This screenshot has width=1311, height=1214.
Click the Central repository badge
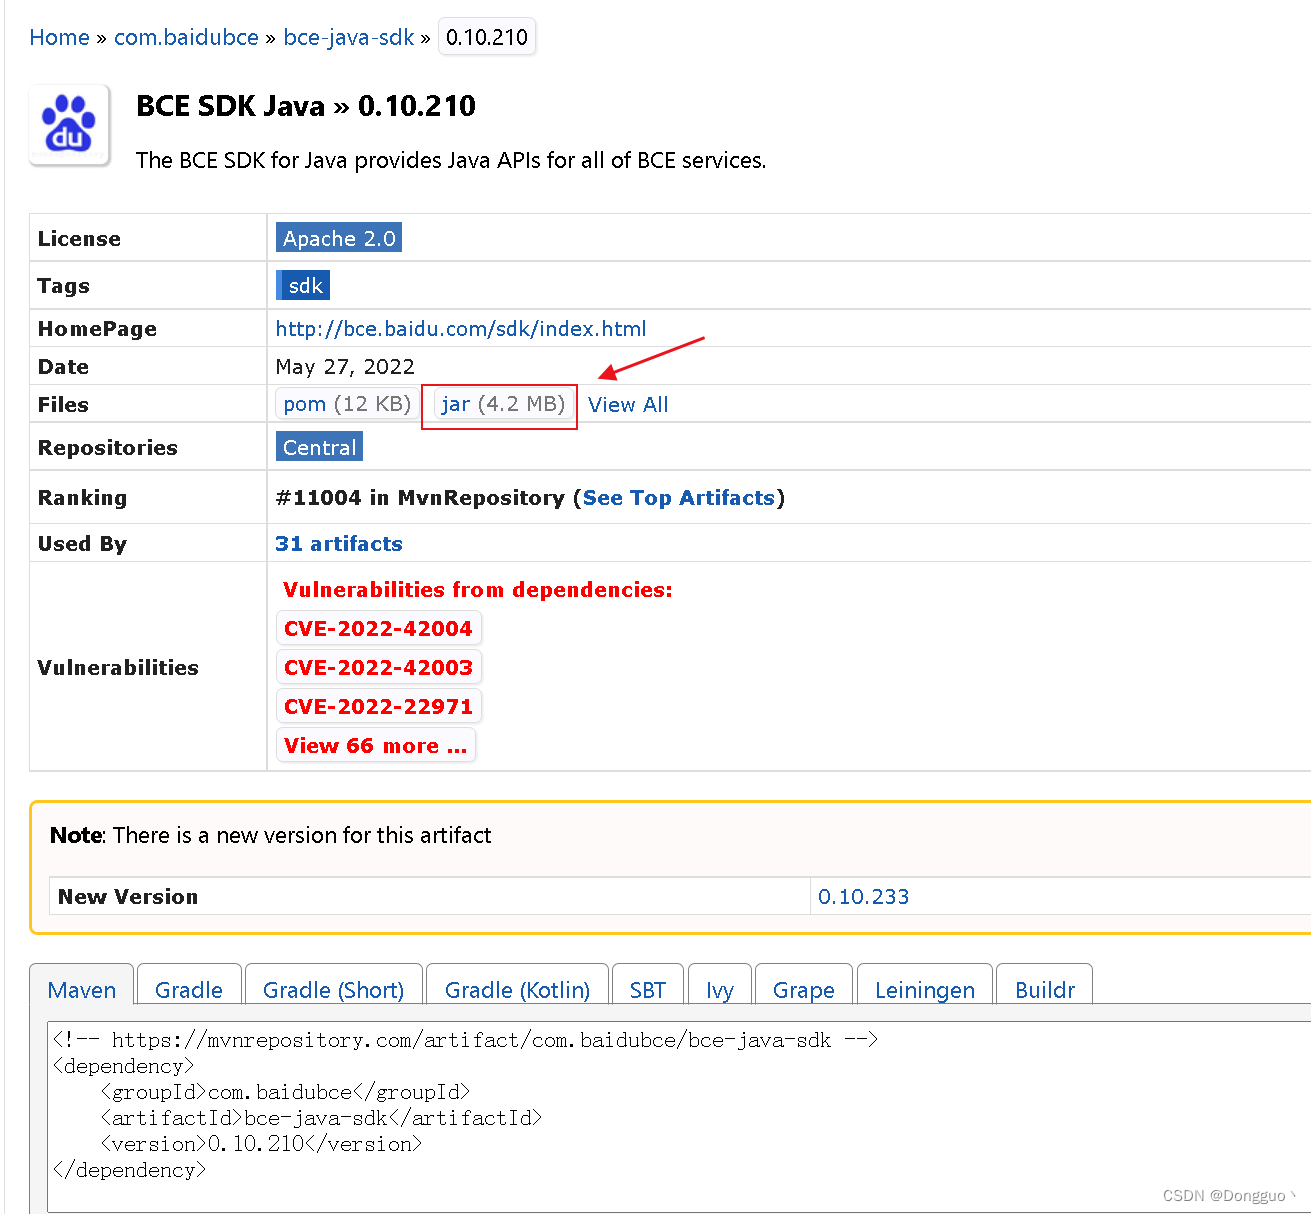click(319, 447)
